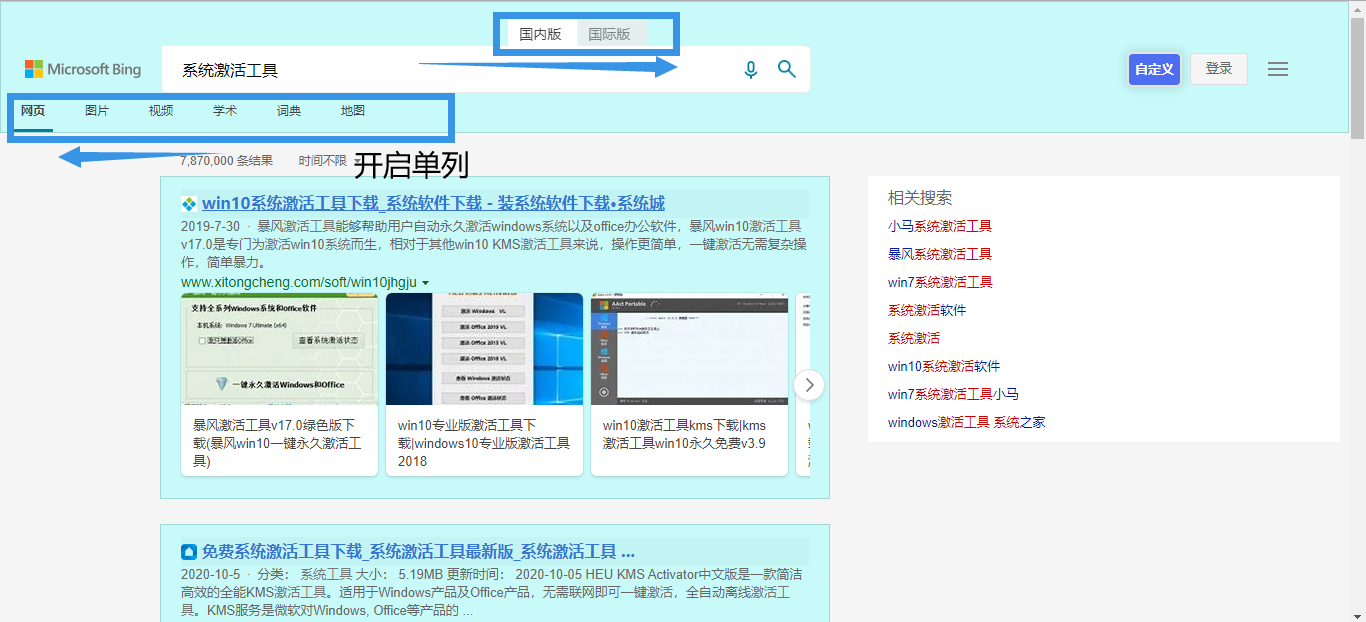Open the 视频 search tab

point(160,111)
